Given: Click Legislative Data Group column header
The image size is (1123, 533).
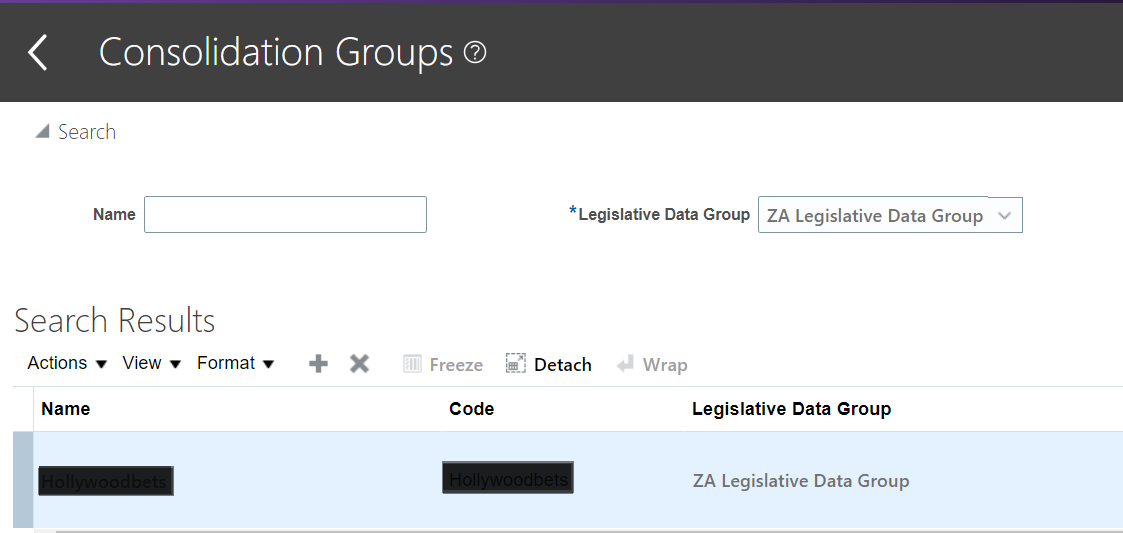Looking at the screenshot, I should 791,409.
